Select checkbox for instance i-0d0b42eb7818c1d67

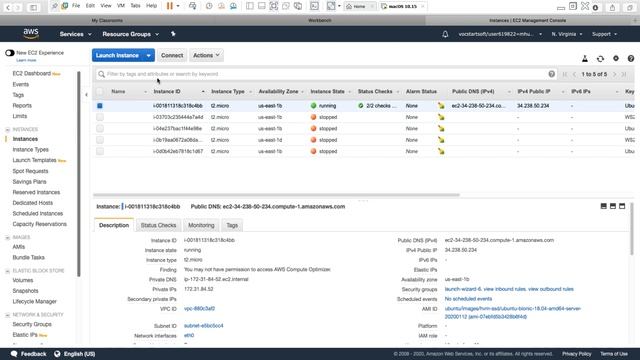[100, 151]
